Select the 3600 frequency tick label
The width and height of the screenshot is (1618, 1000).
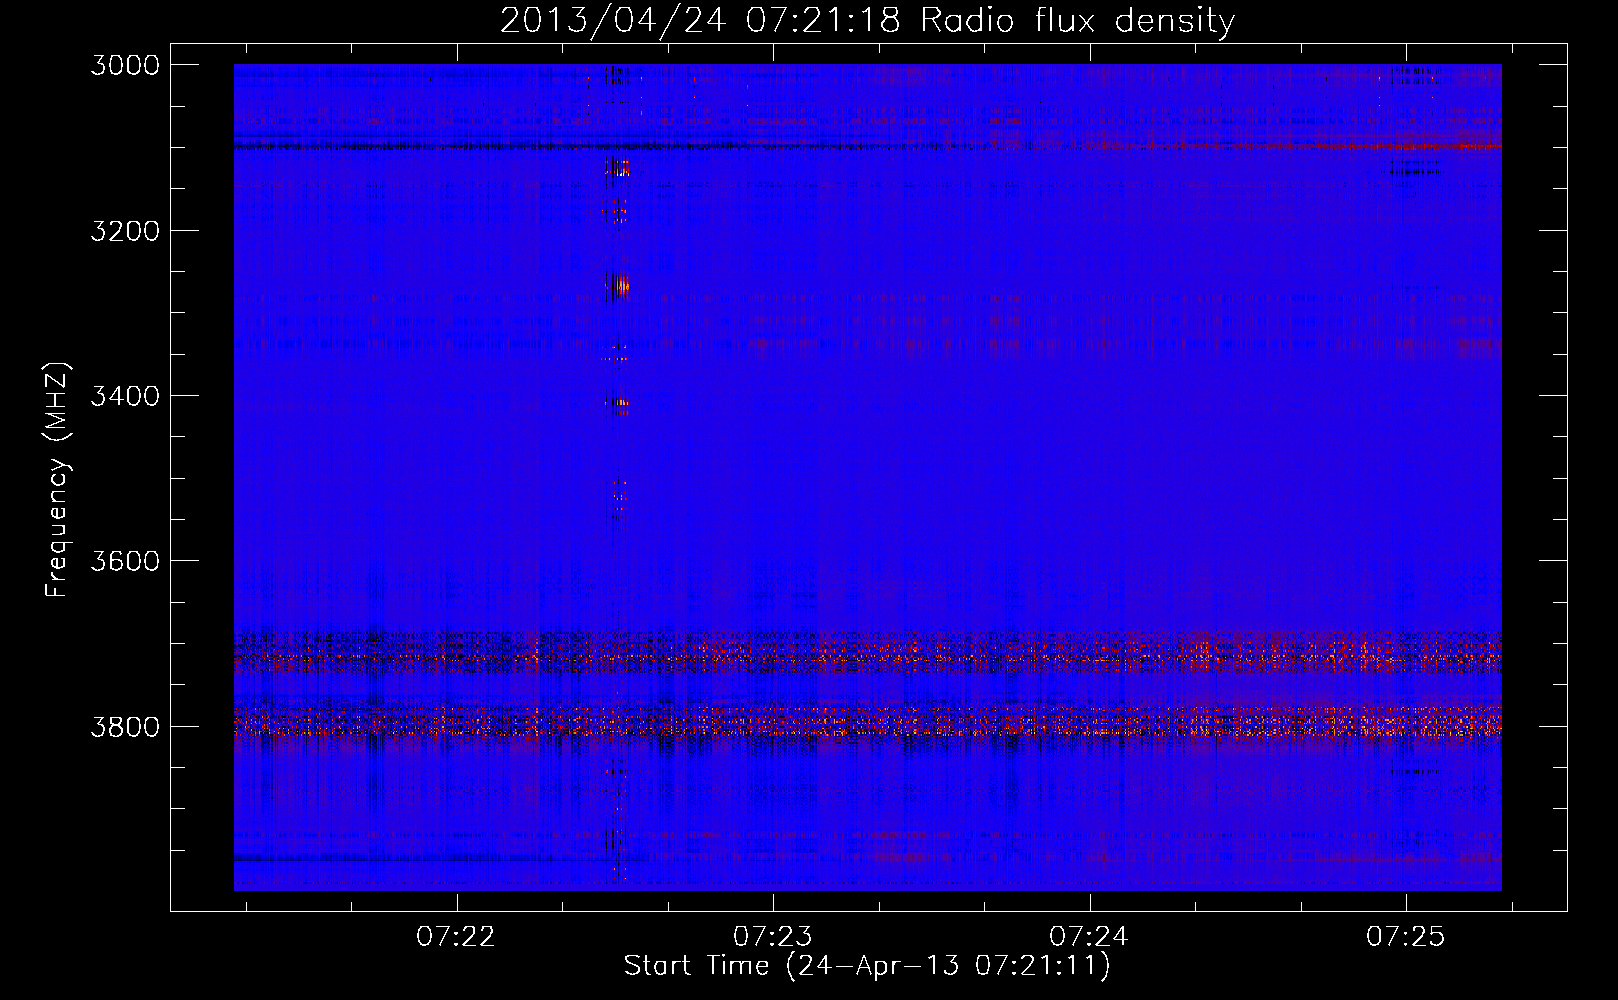(125, 561)
